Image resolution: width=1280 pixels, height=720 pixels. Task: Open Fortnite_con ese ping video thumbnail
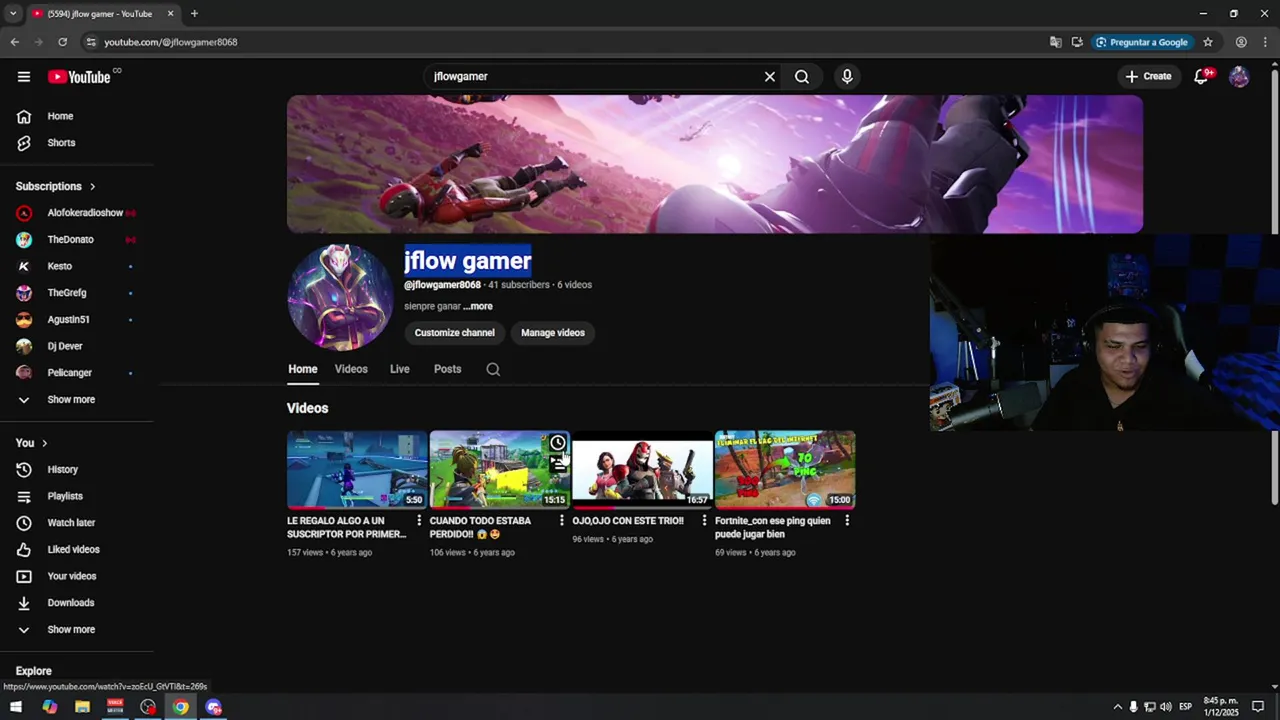(x=785, y=470)
